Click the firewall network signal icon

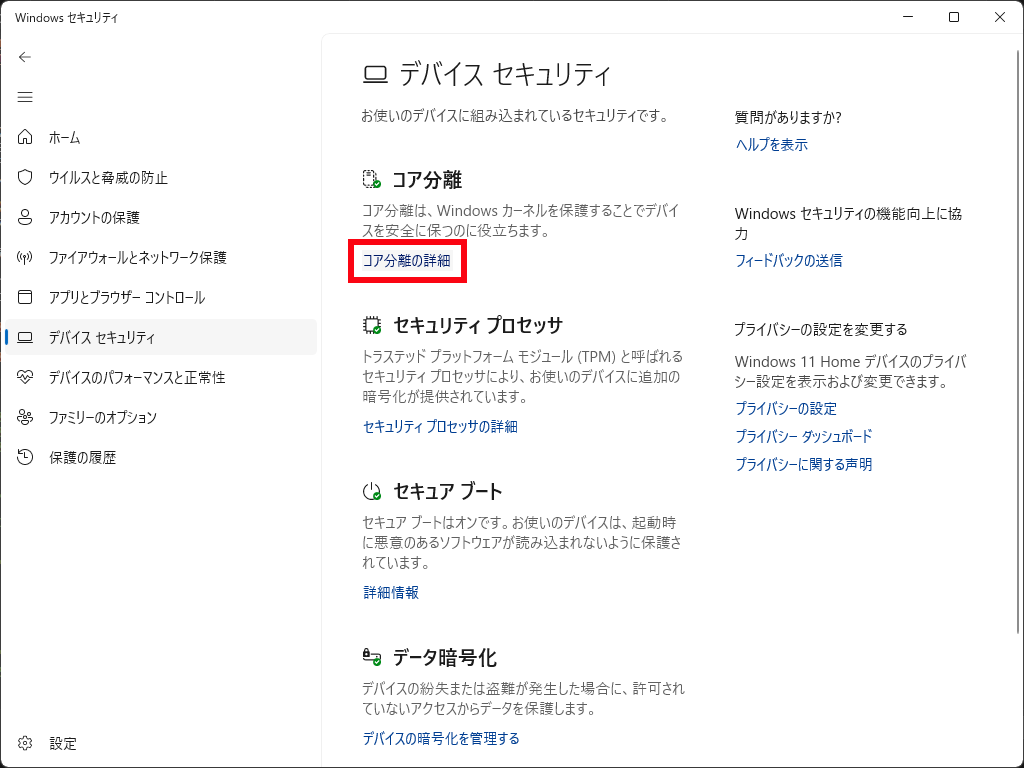click(26, 257)
